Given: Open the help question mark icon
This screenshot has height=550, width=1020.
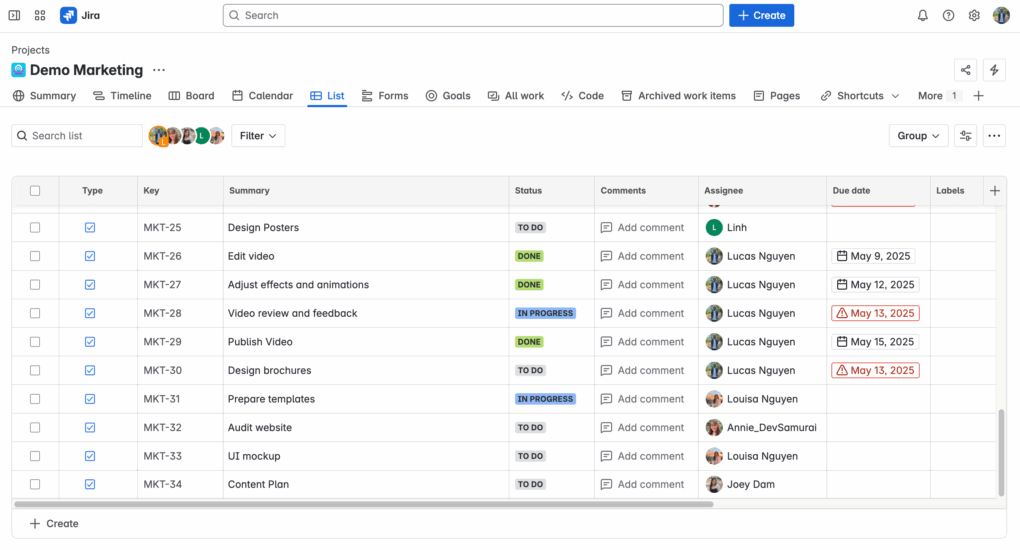Looking at the screenshot, I should pyautogui.click(x=948, y=15).
